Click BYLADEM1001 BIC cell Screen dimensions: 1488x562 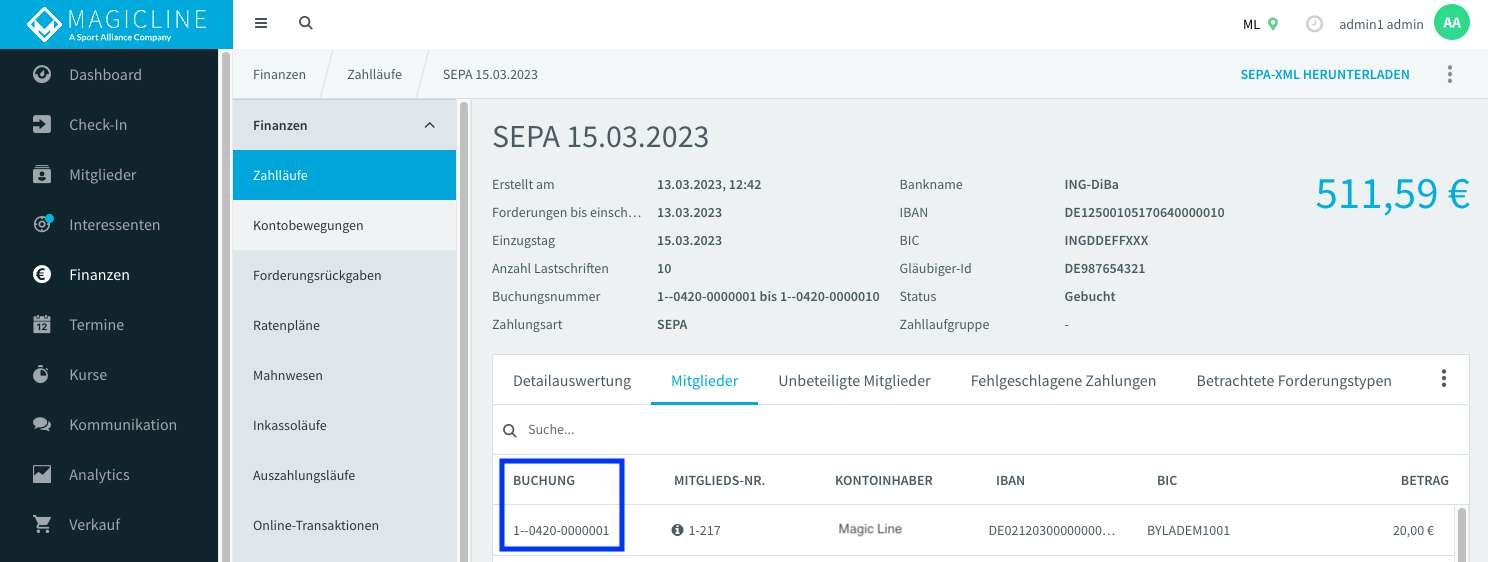[1188, 530]
